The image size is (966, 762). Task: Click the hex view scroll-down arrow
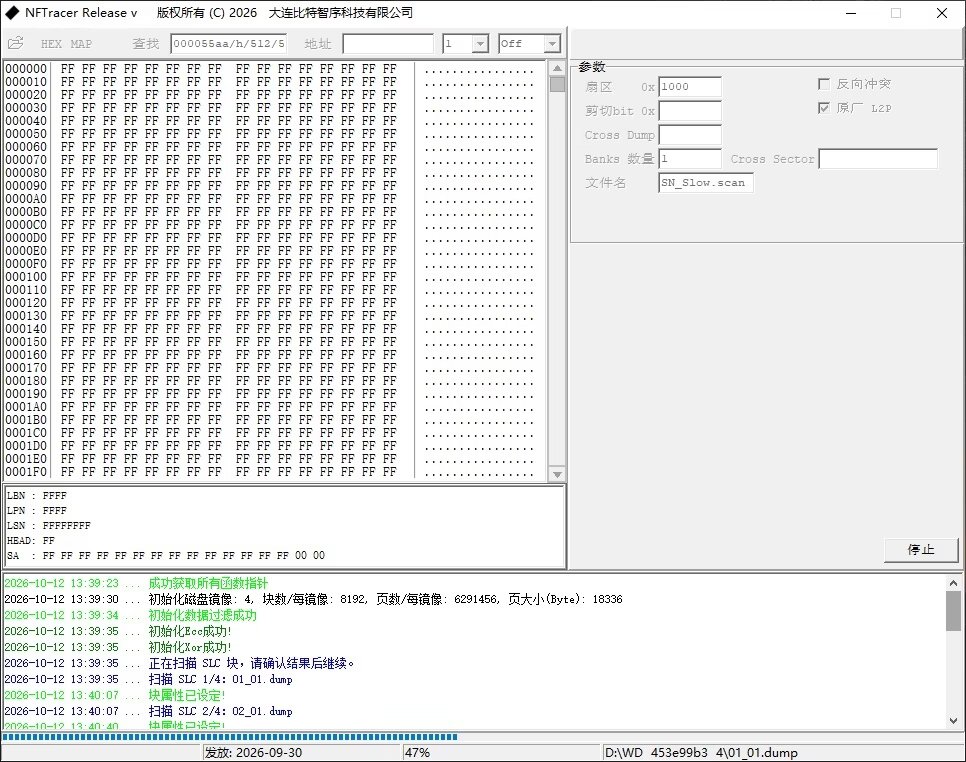click(x=557, y=474)
